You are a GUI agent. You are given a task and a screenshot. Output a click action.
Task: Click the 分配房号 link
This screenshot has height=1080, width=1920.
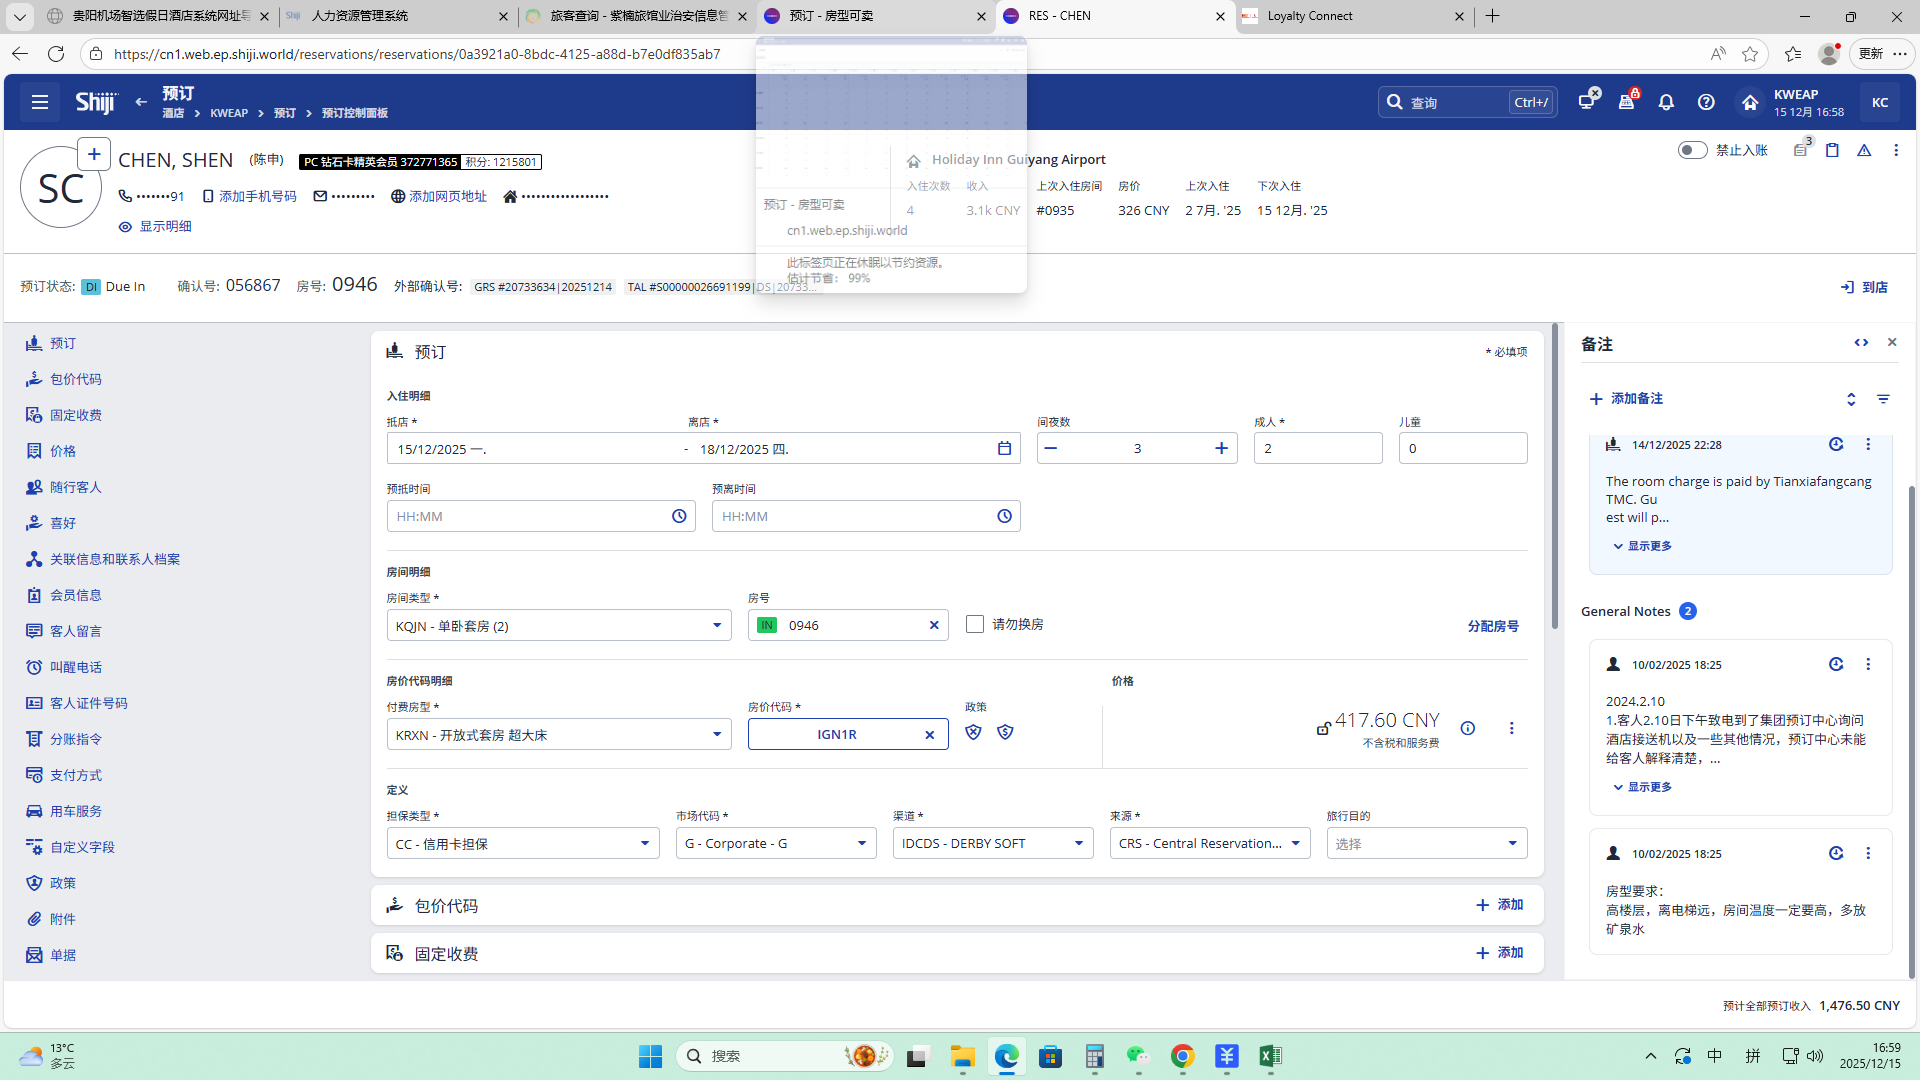point(1492,626)
